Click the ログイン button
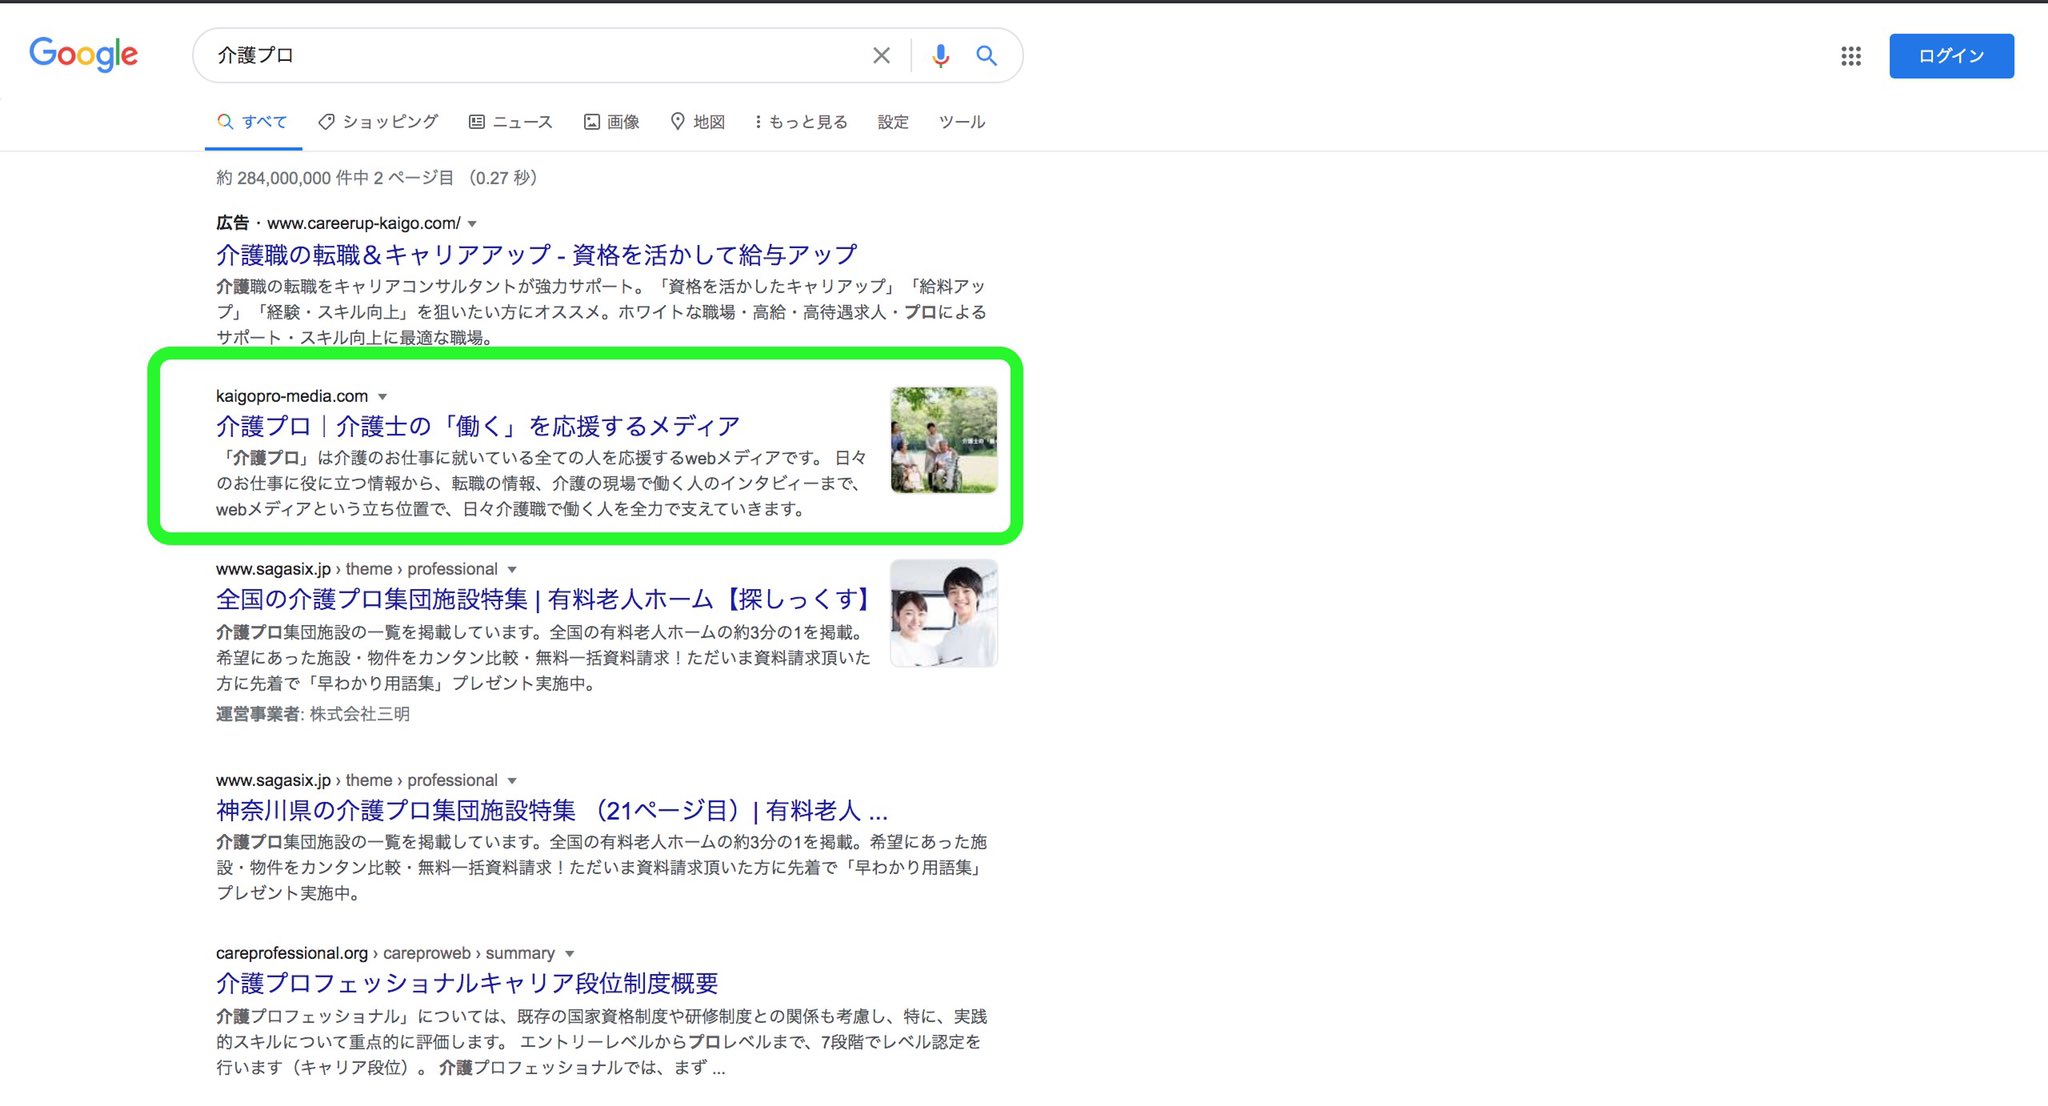 (1951, 56)
